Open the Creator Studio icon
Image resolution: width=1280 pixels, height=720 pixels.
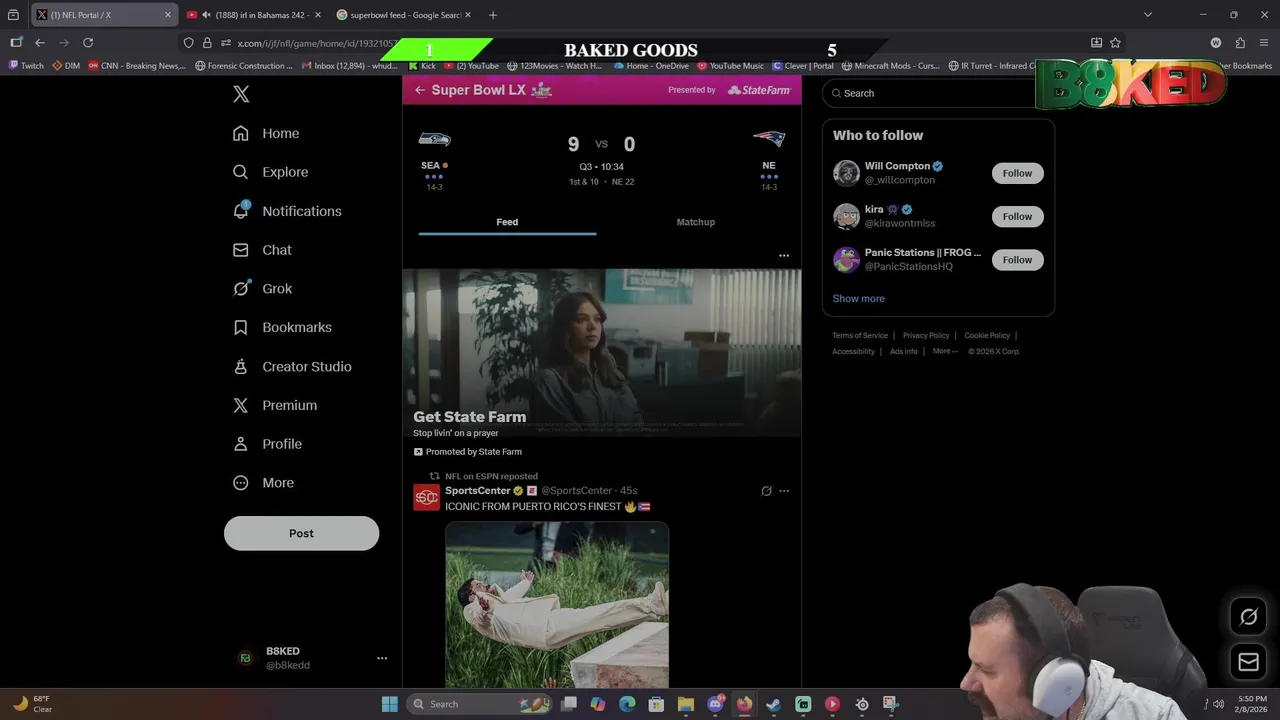tap(240, 366)
